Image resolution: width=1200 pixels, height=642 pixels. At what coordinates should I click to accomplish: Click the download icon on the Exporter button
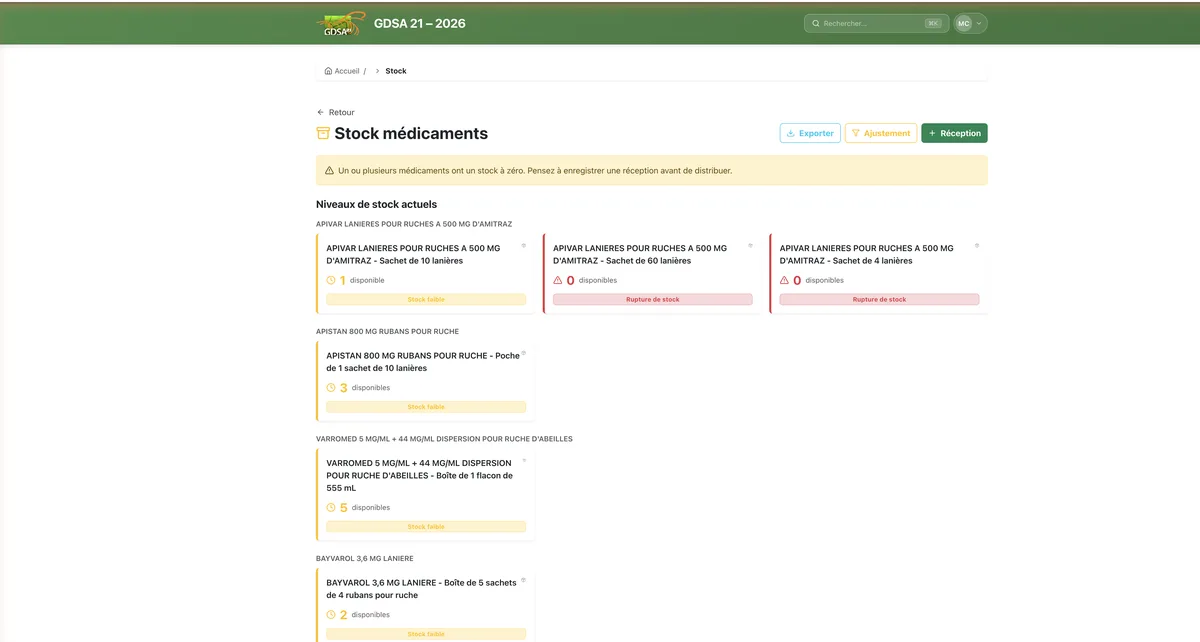pyautogui.click(x=789, y=132)
